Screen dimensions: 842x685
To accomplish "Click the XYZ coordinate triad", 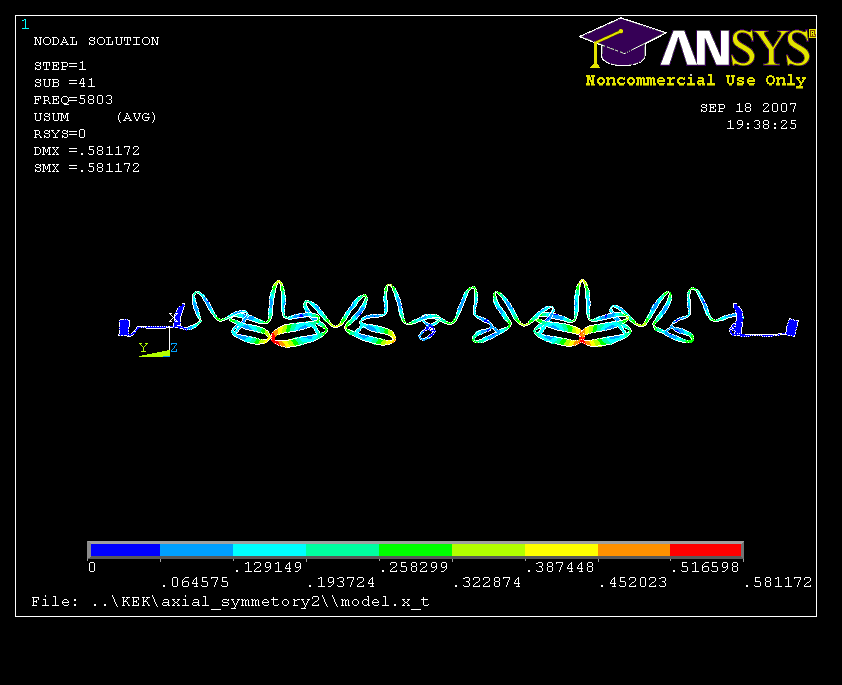I will (158, 336).
